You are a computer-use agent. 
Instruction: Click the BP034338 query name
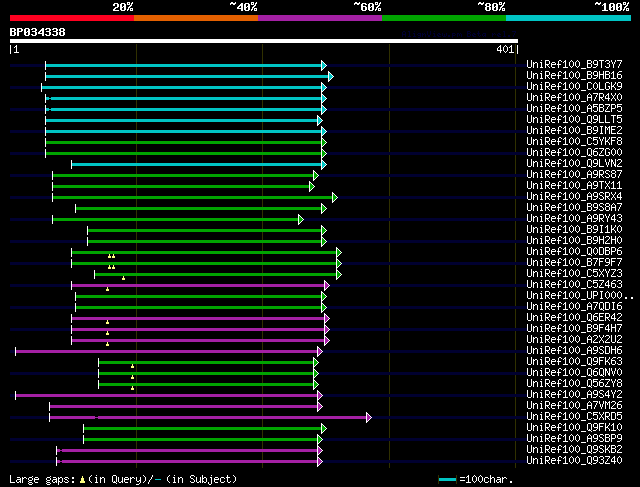coord(38,32)
